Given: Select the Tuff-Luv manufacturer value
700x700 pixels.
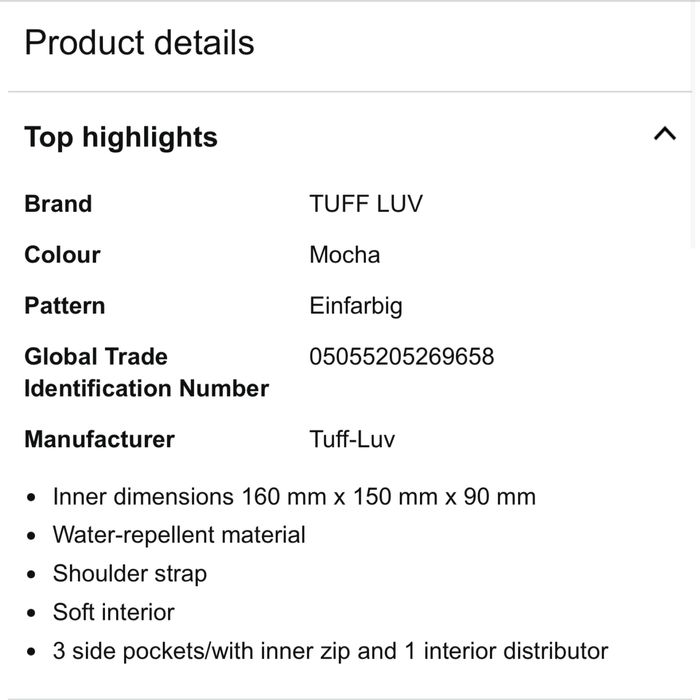Looking at the screenshot, I should coord(352,439).
